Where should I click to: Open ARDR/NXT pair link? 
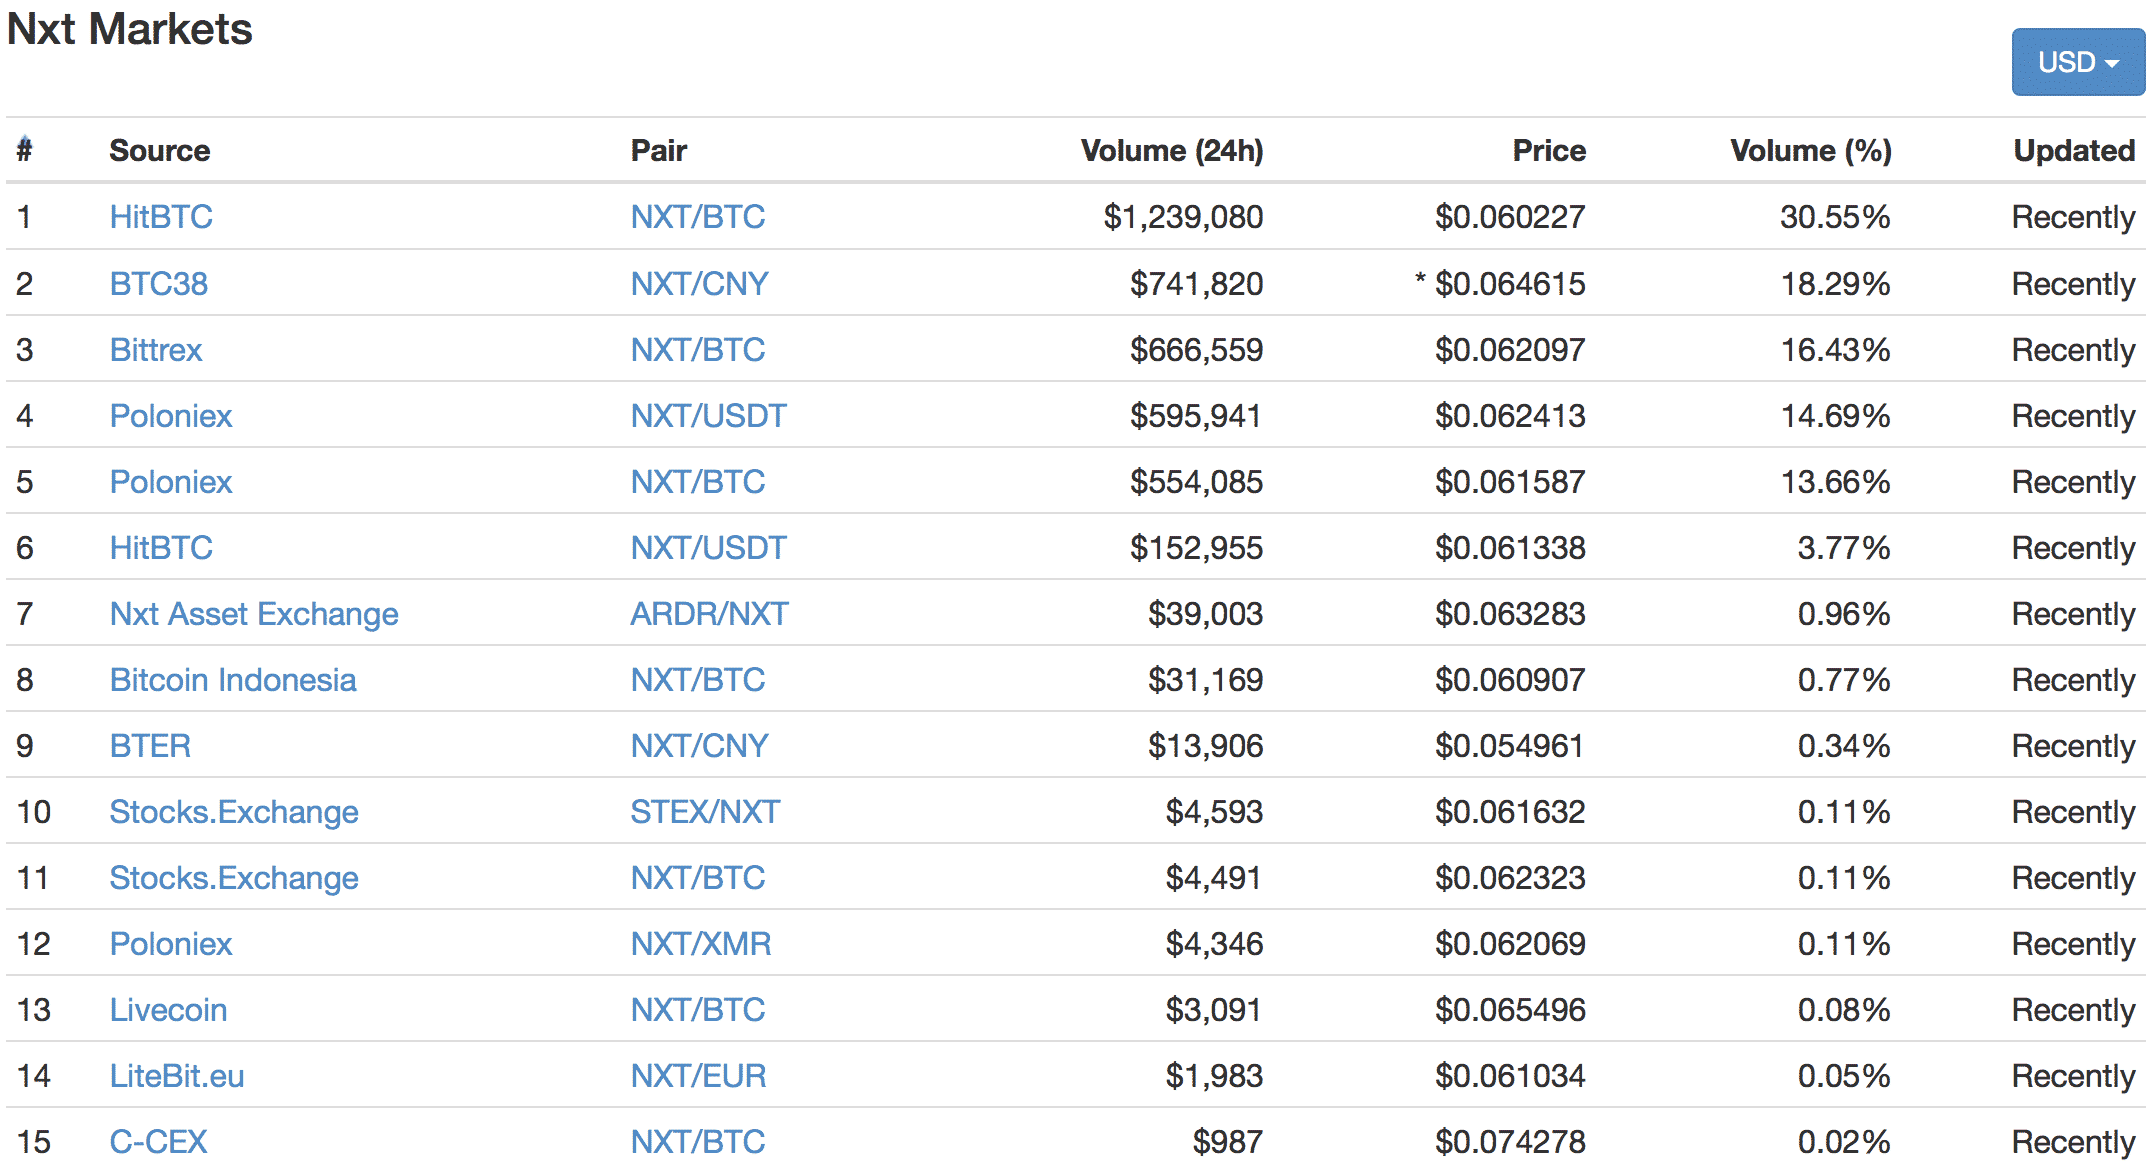click(710, 614)
